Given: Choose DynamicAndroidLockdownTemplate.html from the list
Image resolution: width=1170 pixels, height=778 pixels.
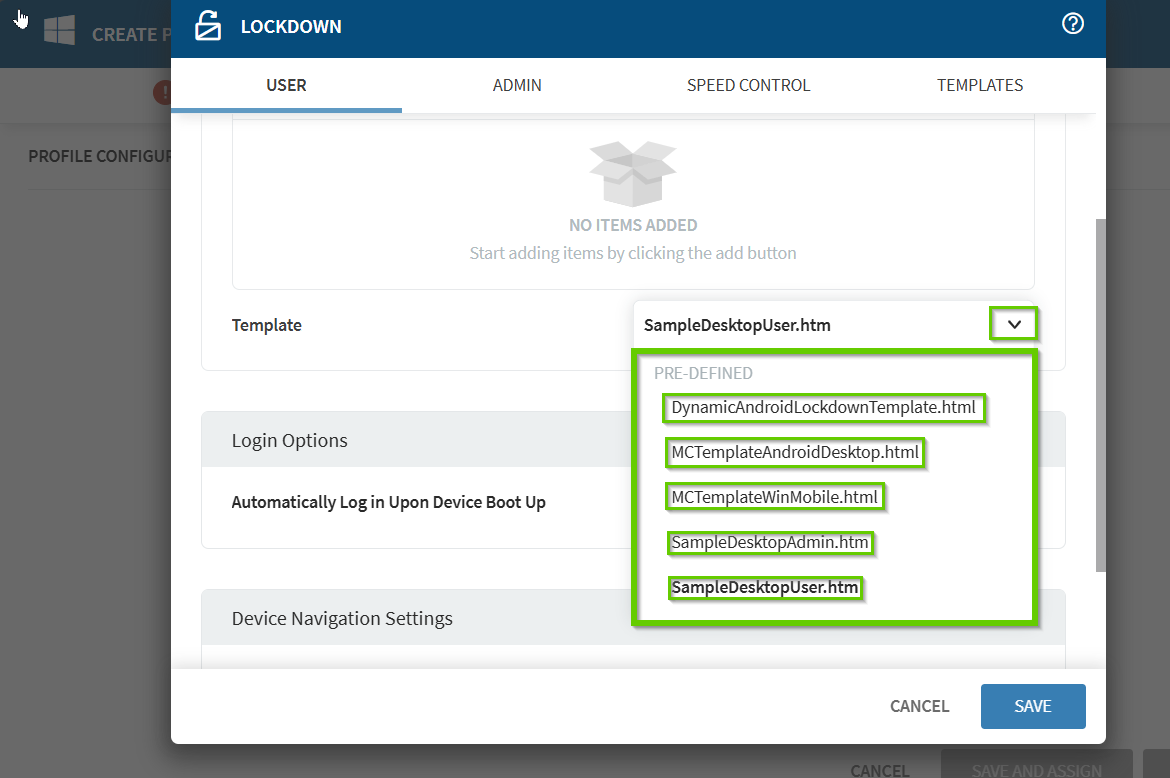Looking at the screenshot, I should click(x=823, y=408).
